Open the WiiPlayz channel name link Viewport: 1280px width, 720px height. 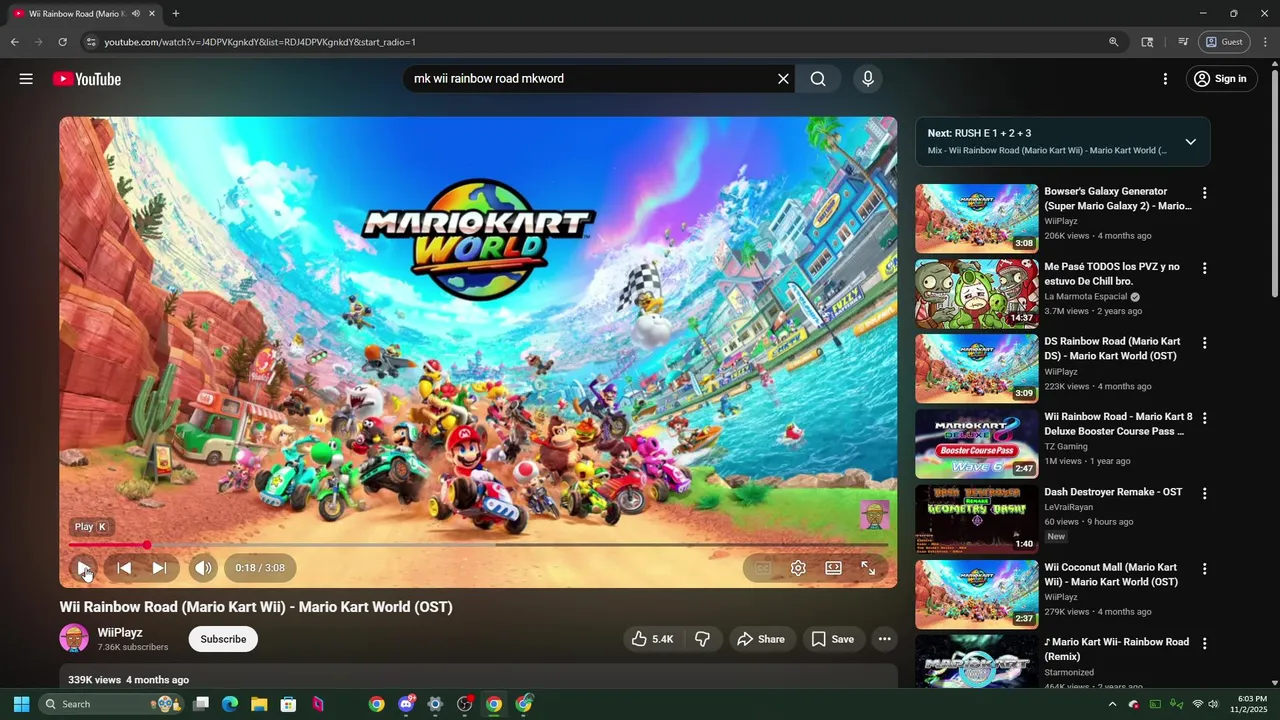tap(120, 633)
